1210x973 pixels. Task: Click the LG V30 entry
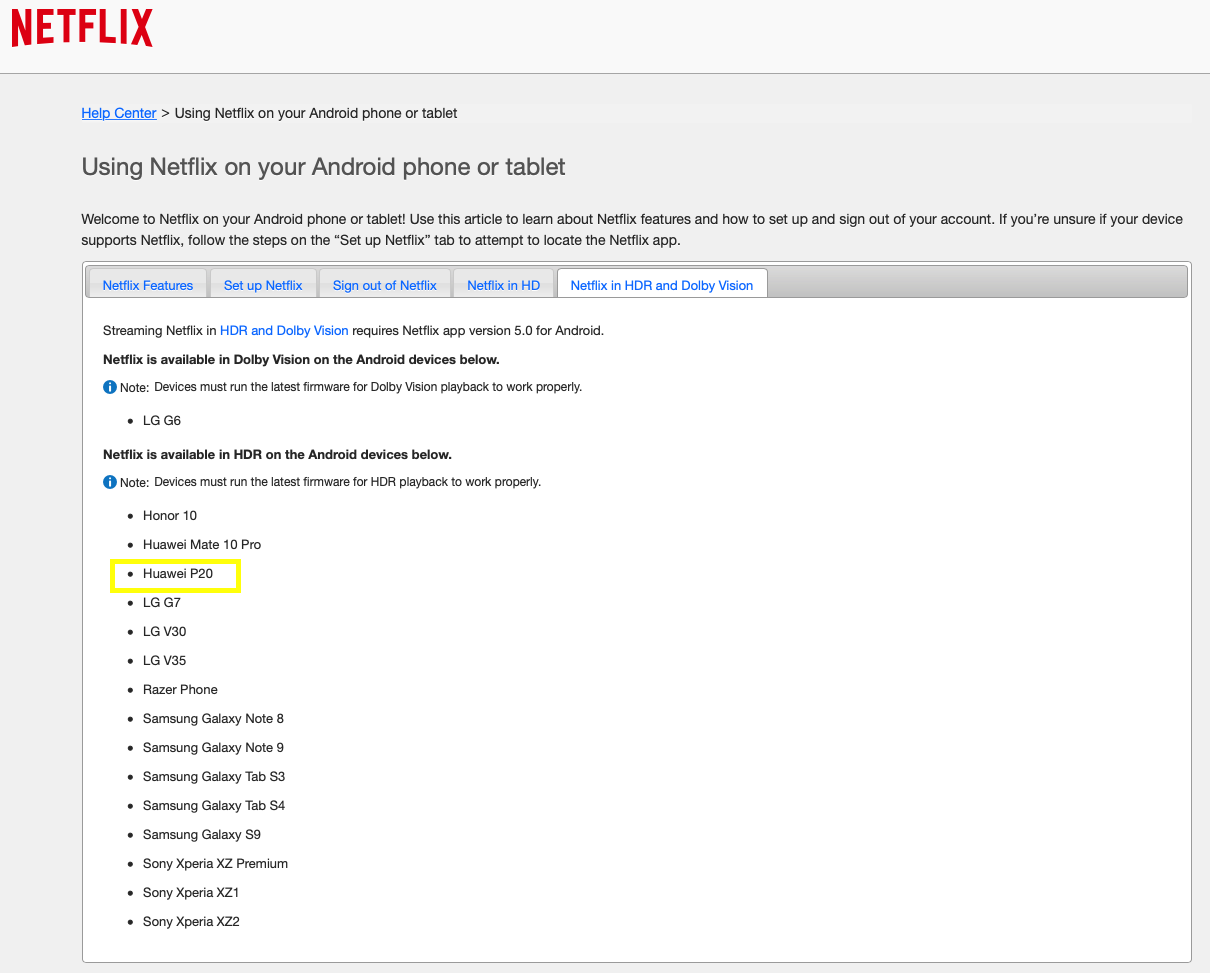[x=165, y=632]
